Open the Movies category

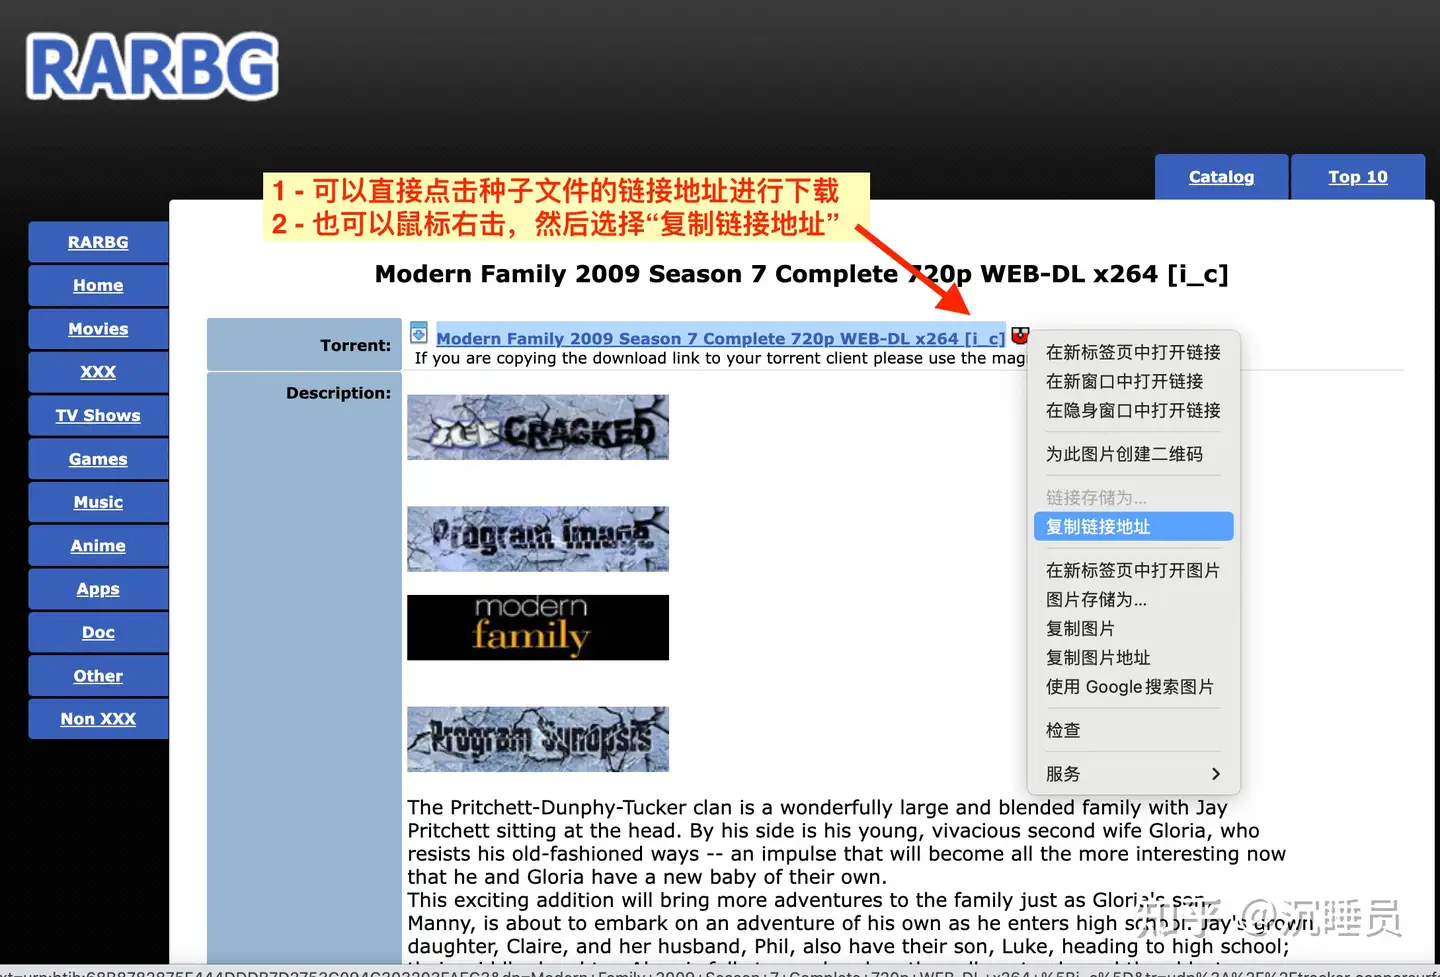pyautogui.click(x=98, y=329)
